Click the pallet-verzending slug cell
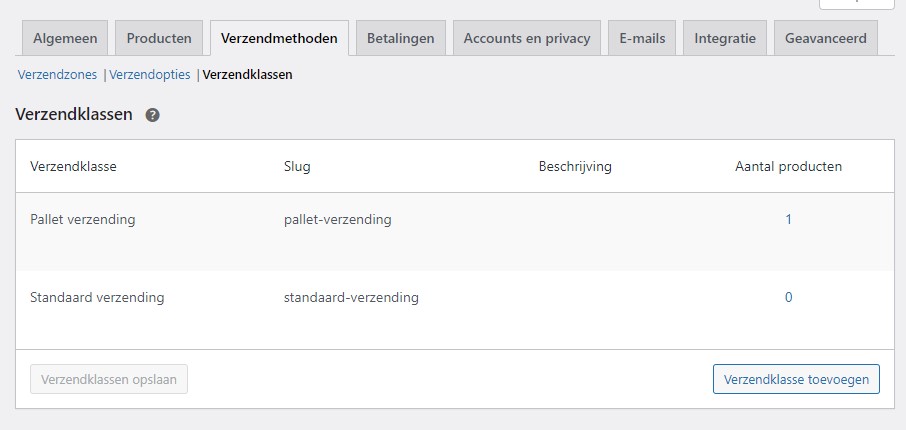The width and height of the screenshot is (906, 430). click(x=337, y=220)
